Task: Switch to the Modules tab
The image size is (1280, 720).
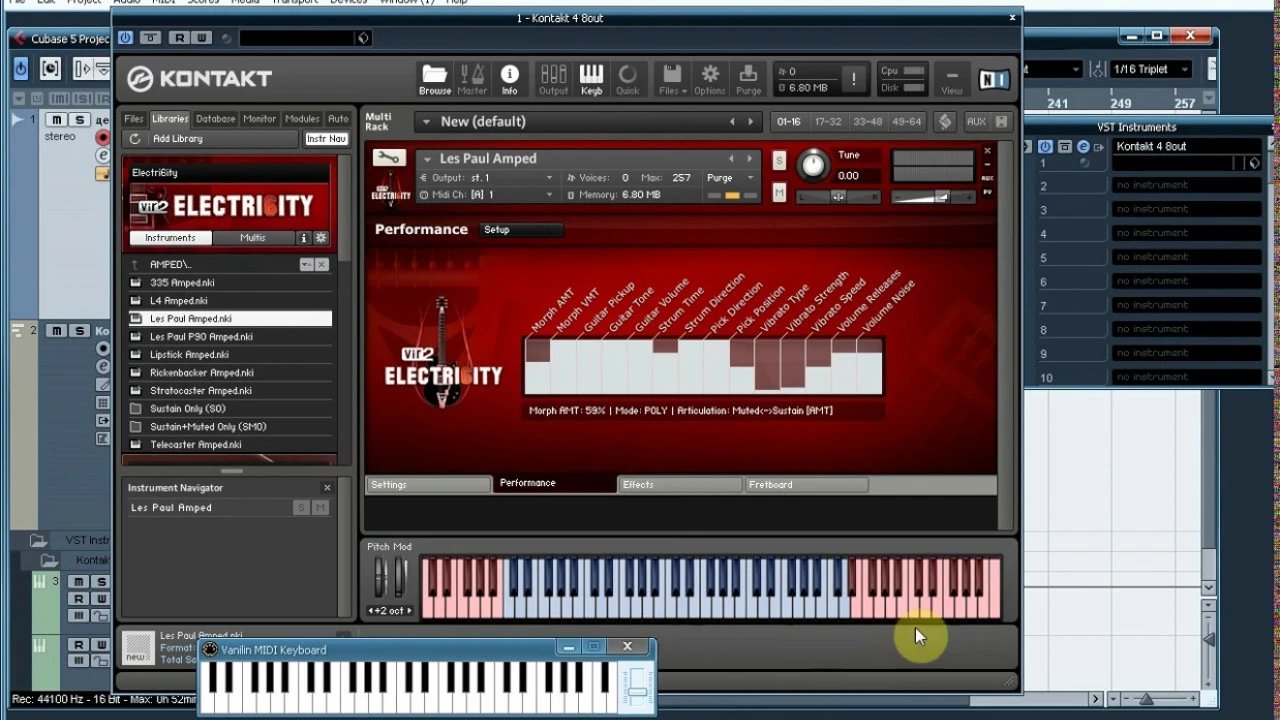Action: click(302, 119)
